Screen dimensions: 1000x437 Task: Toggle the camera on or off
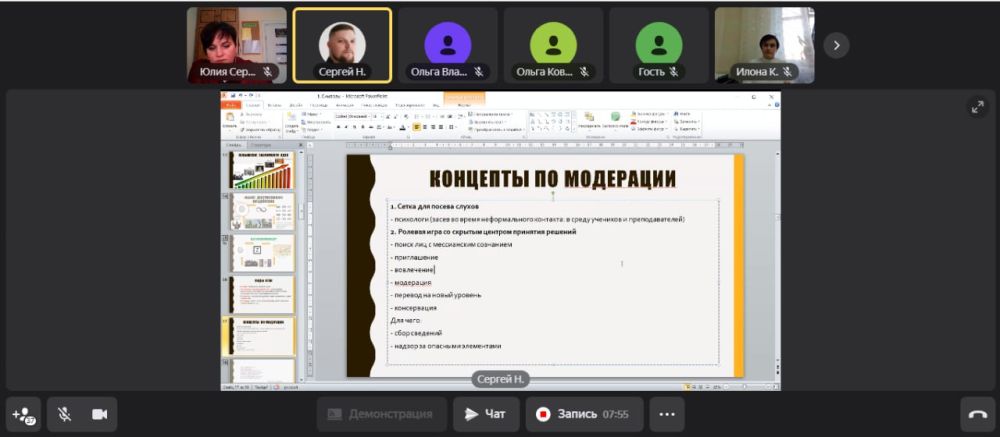coord(99,414)
